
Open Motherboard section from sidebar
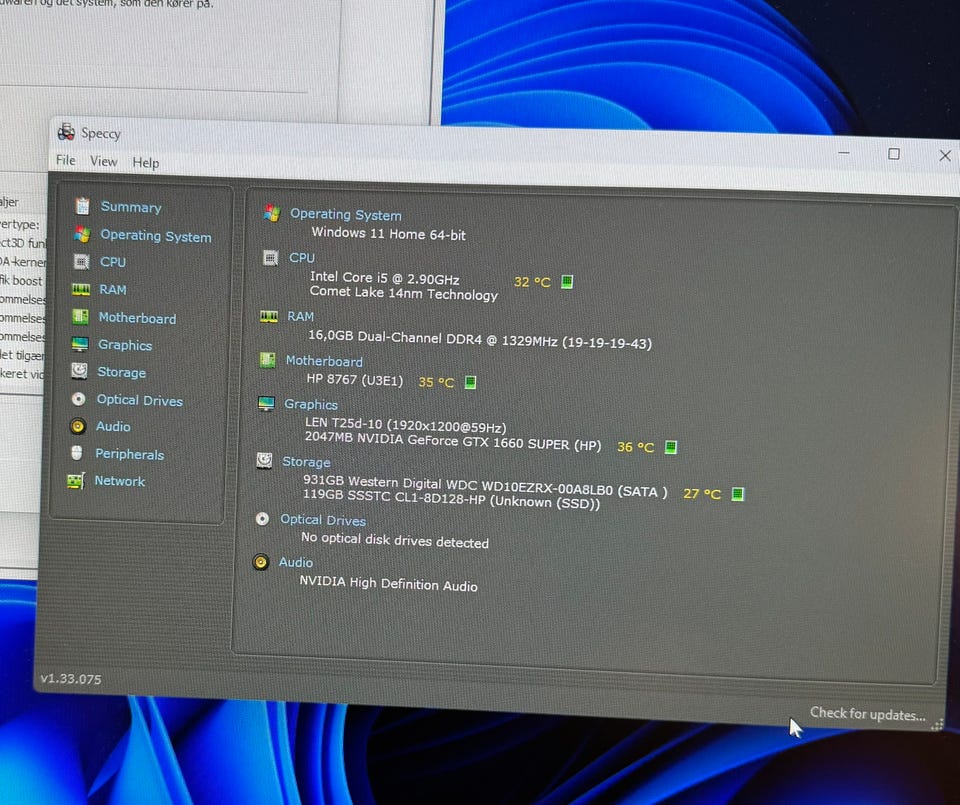pyautogui.click(x=137, y=318)
